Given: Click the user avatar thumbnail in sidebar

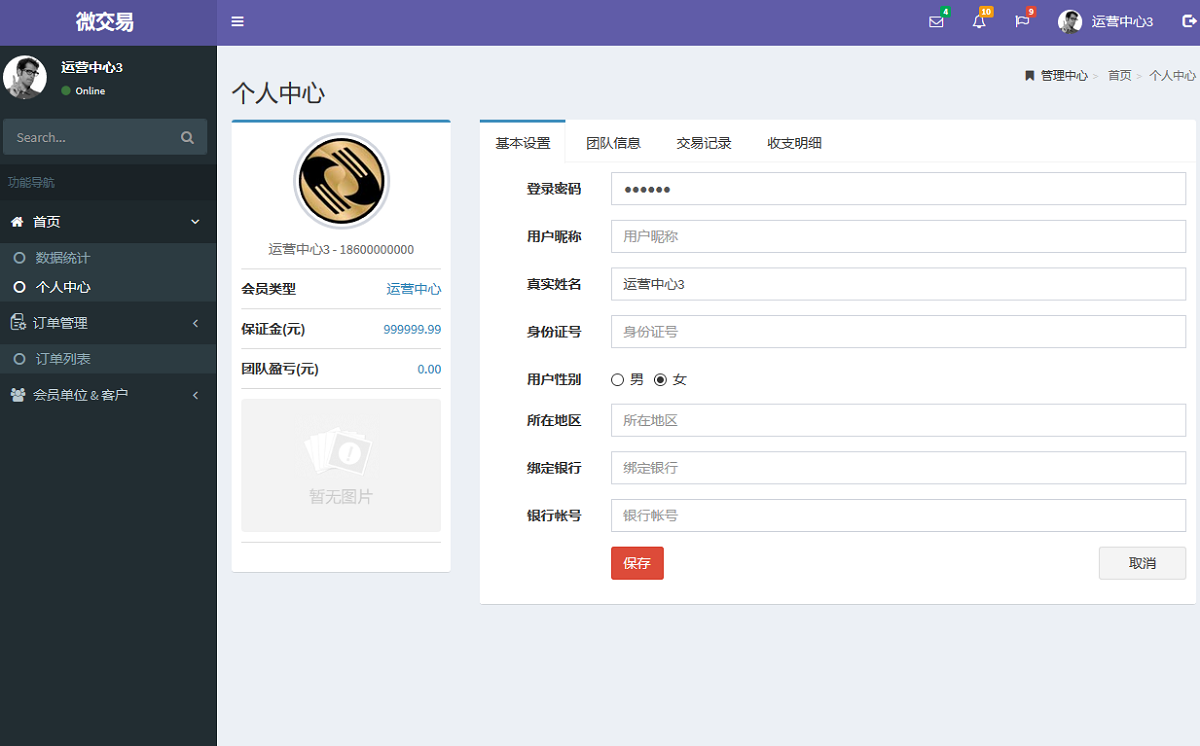Looking at the screenshot, I should click(x=24, y=76).
